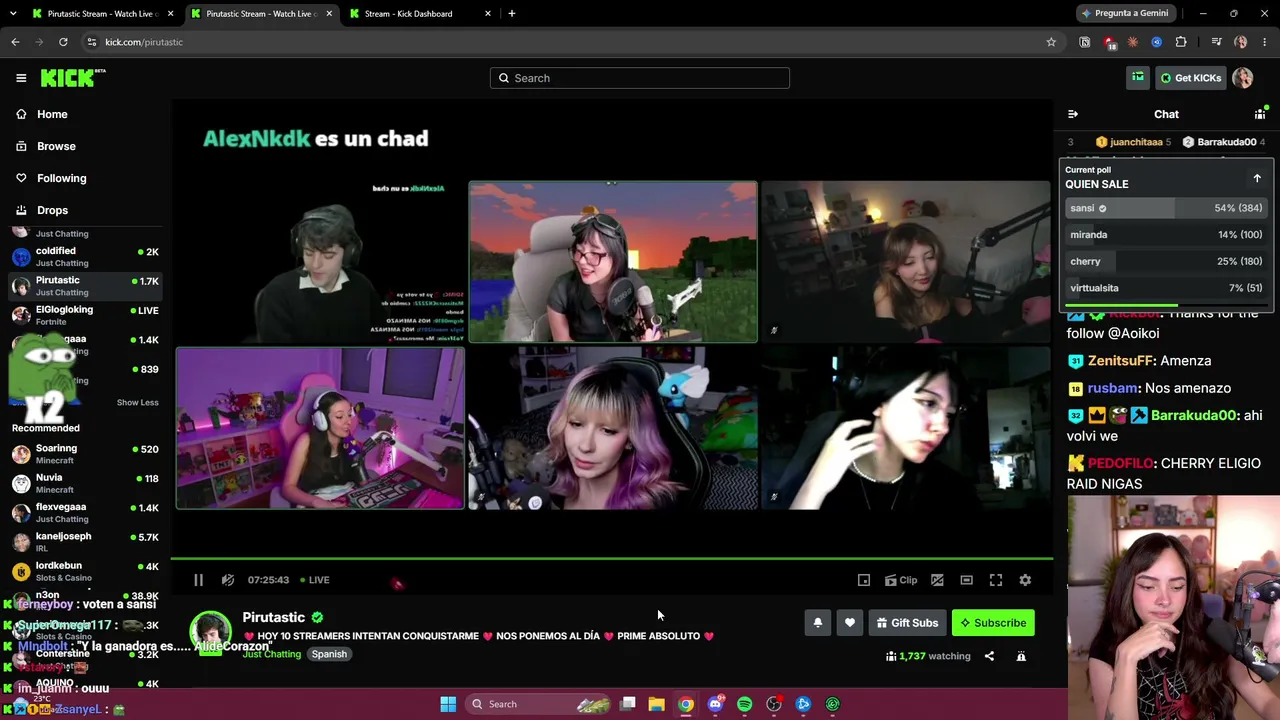Image resolution: width=1280 pixels, height=720 pixels.
Task: Reload the current page
Action: point(63,42)
